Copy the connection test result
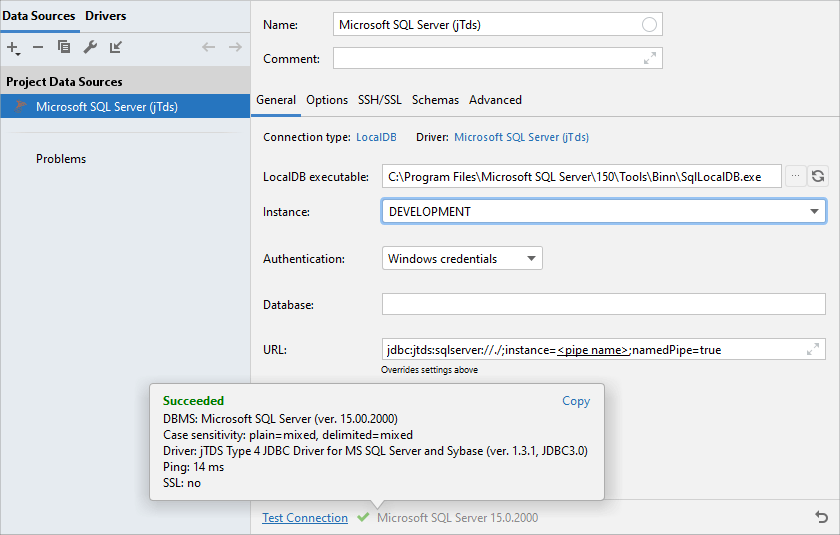The width and height of the screenshot is (840, 535). click(576, 401)
